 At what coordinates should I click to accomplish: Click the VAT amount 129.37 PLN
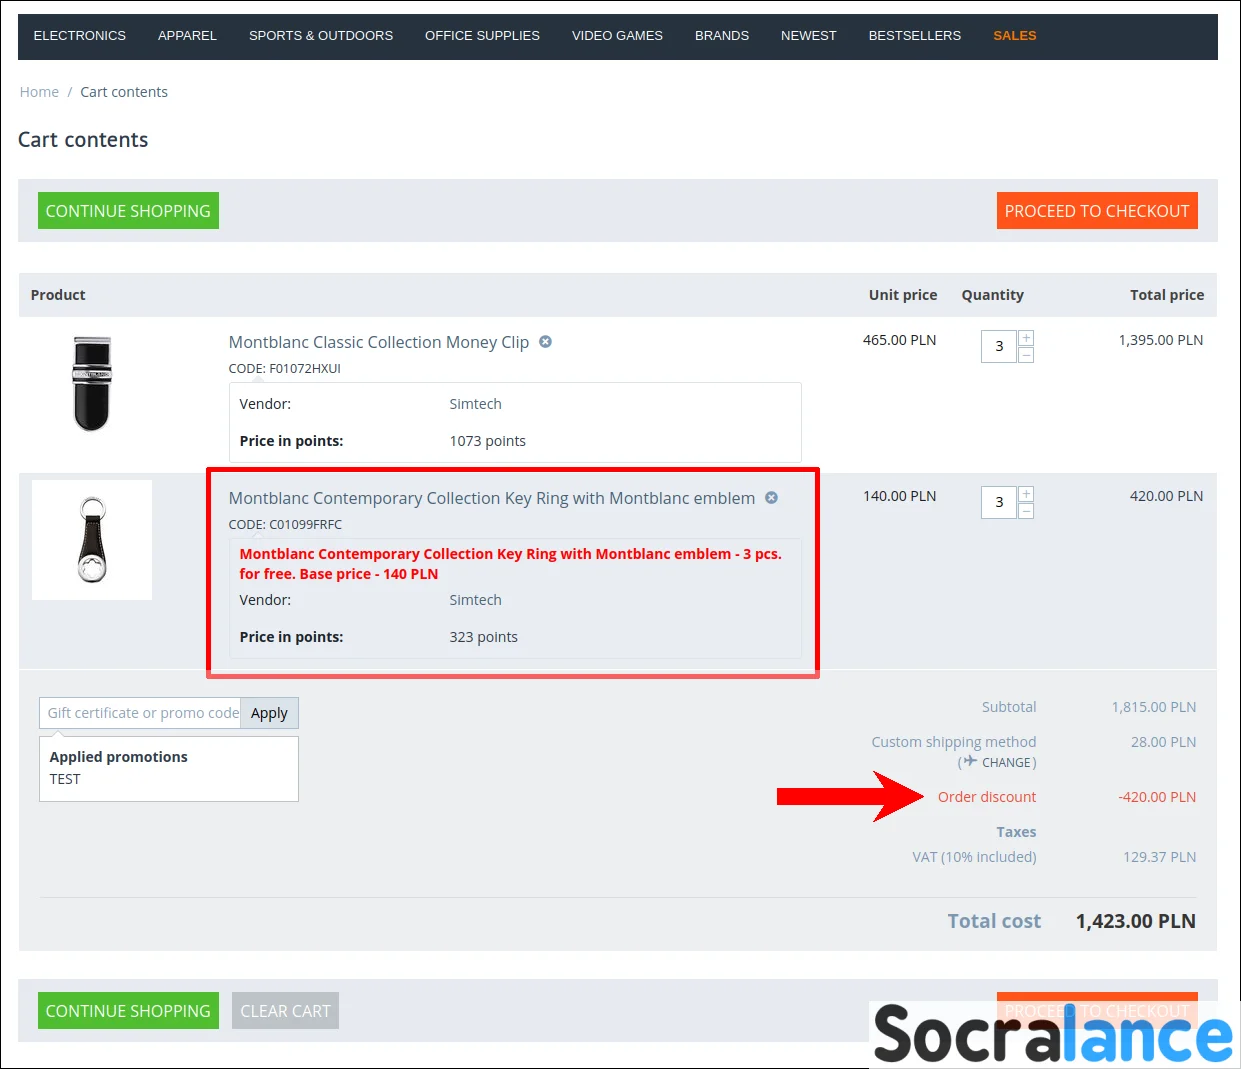tap(1160, 857)
